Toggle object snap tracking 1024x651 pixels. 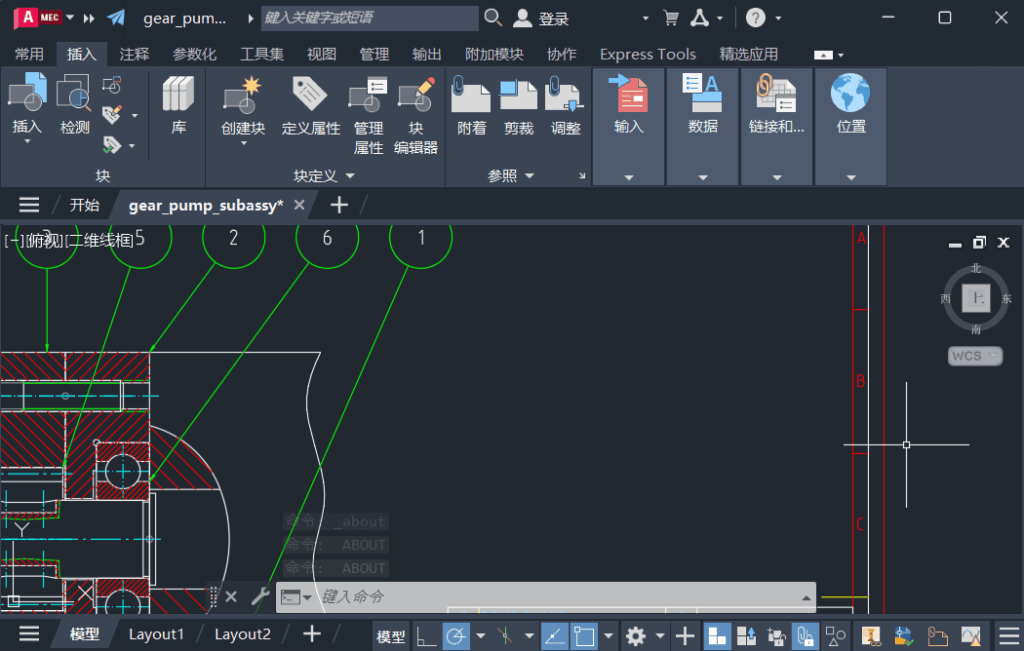tap(554, 635)
